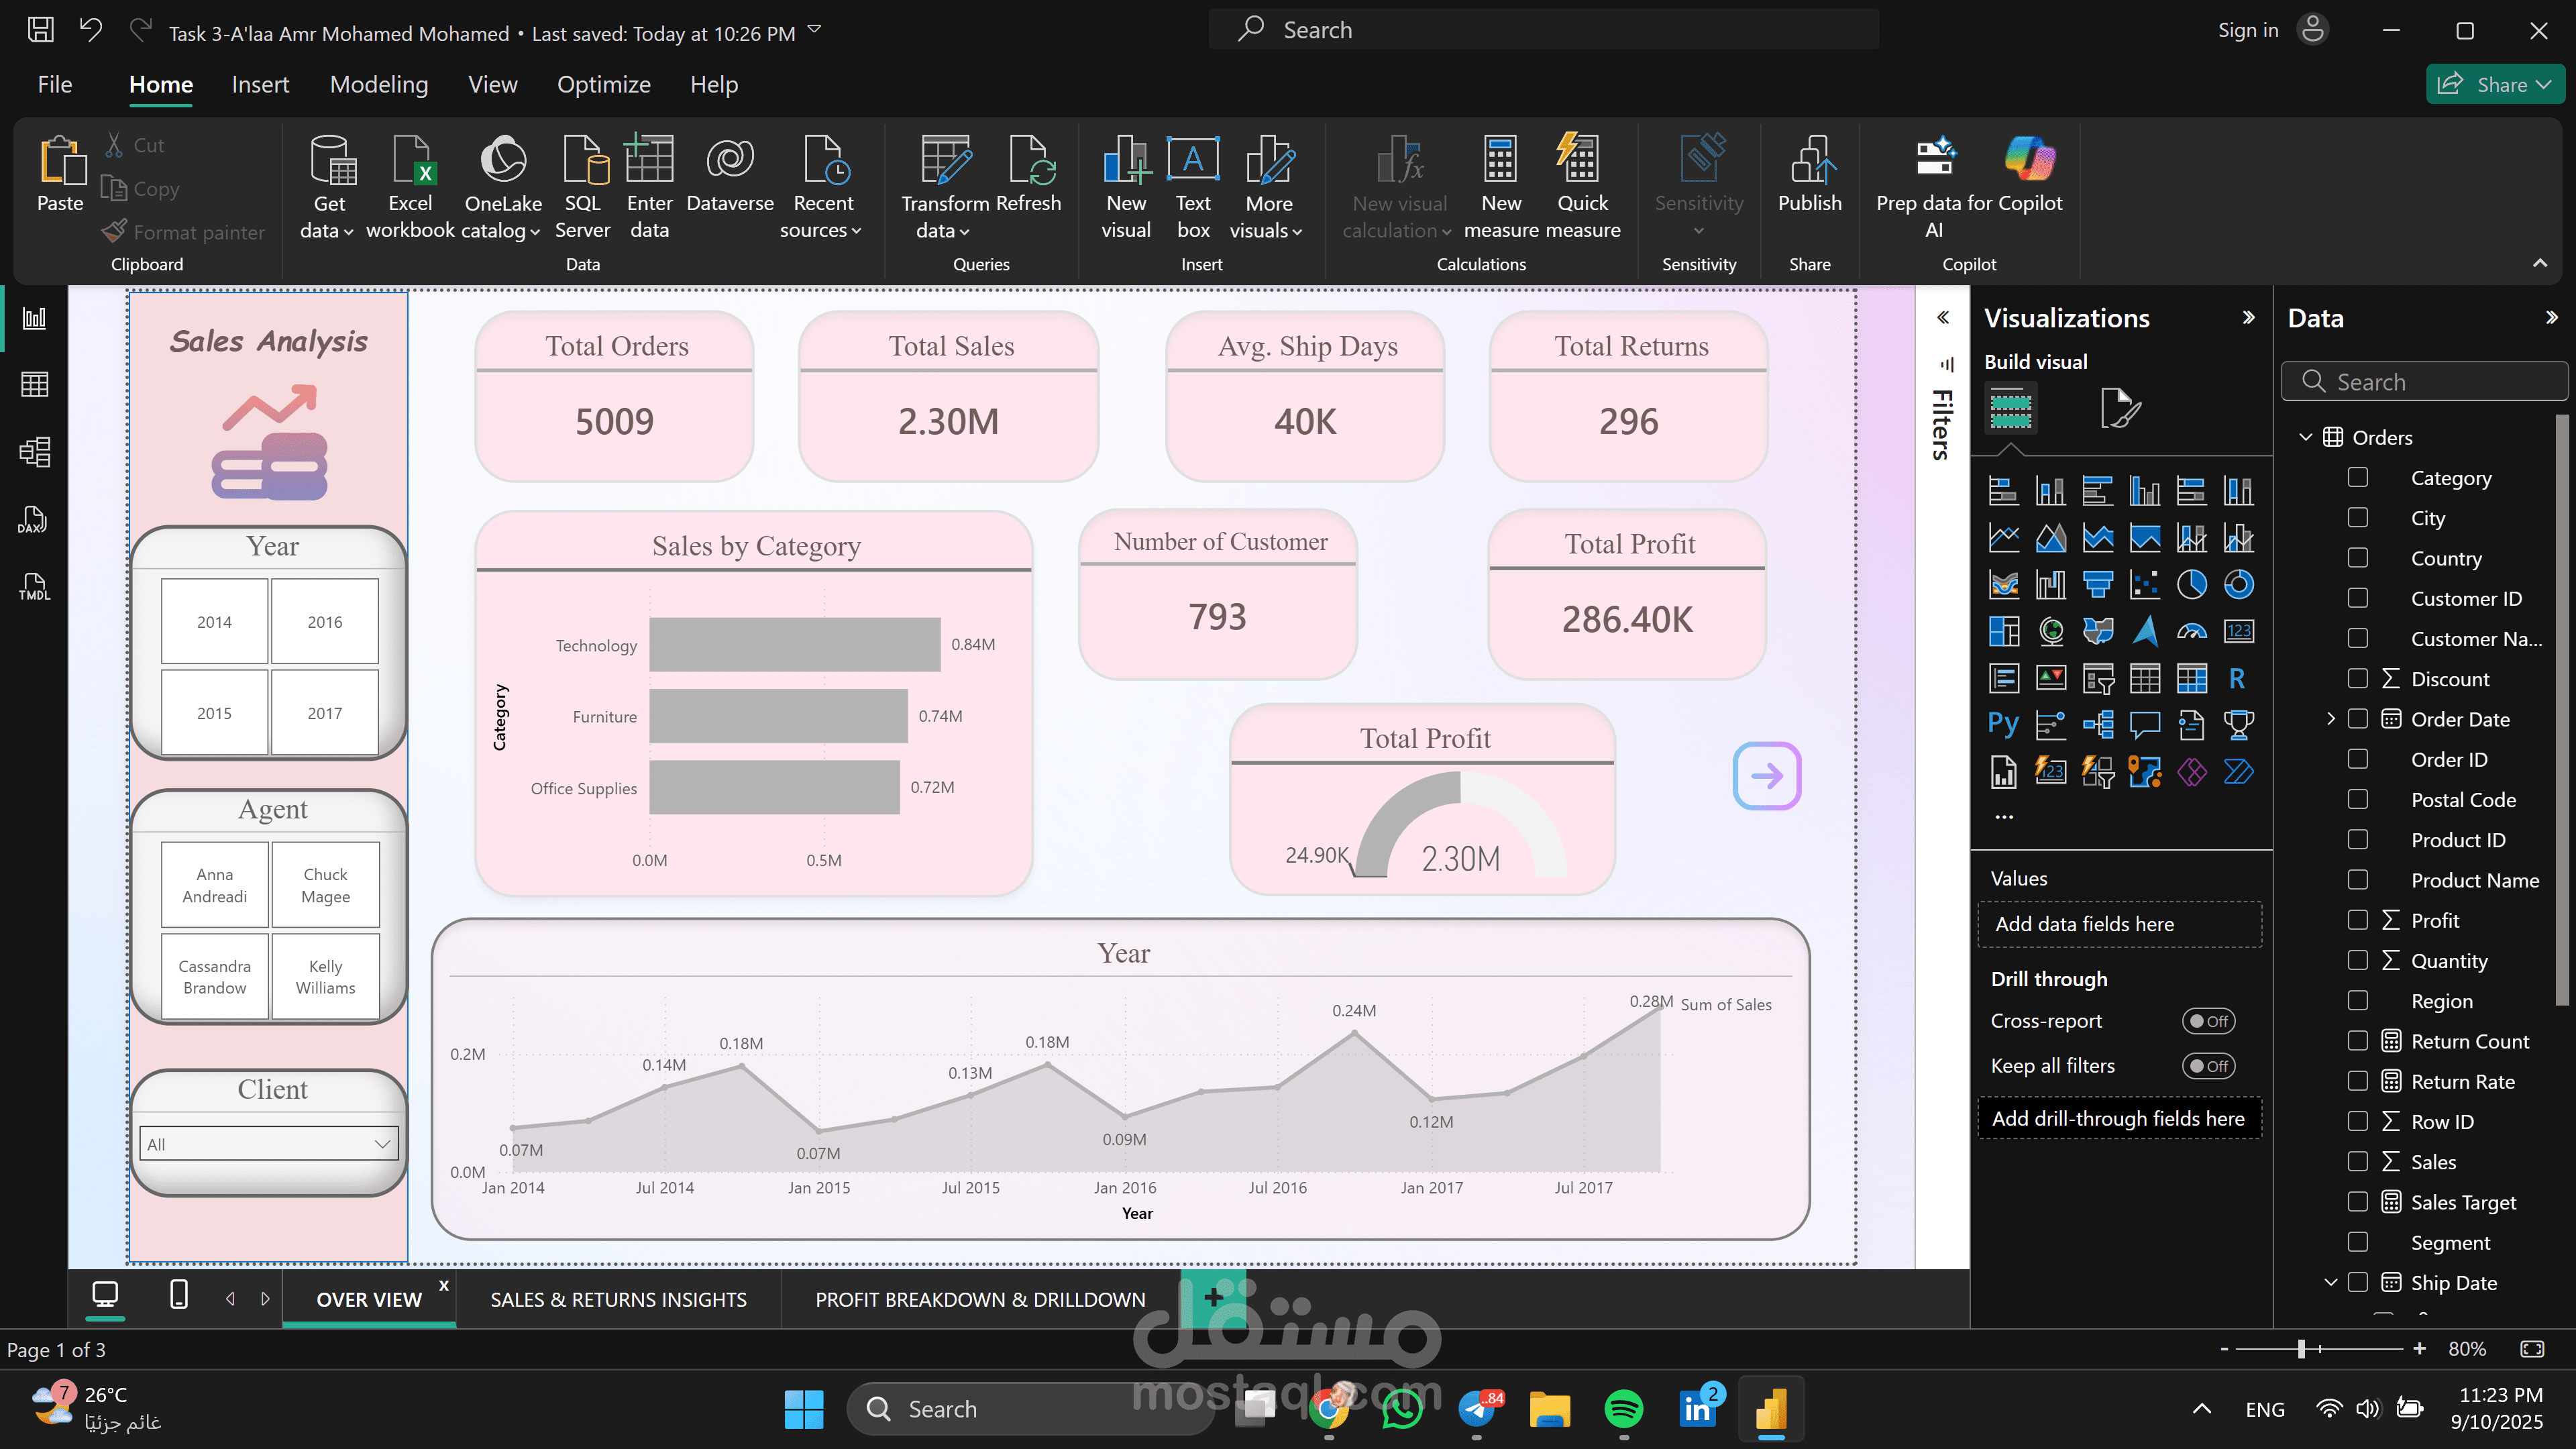Screen dimensions: 2576x1449
Task: Turn on Keep all filters toggle
Action: click(2208, 1066)
